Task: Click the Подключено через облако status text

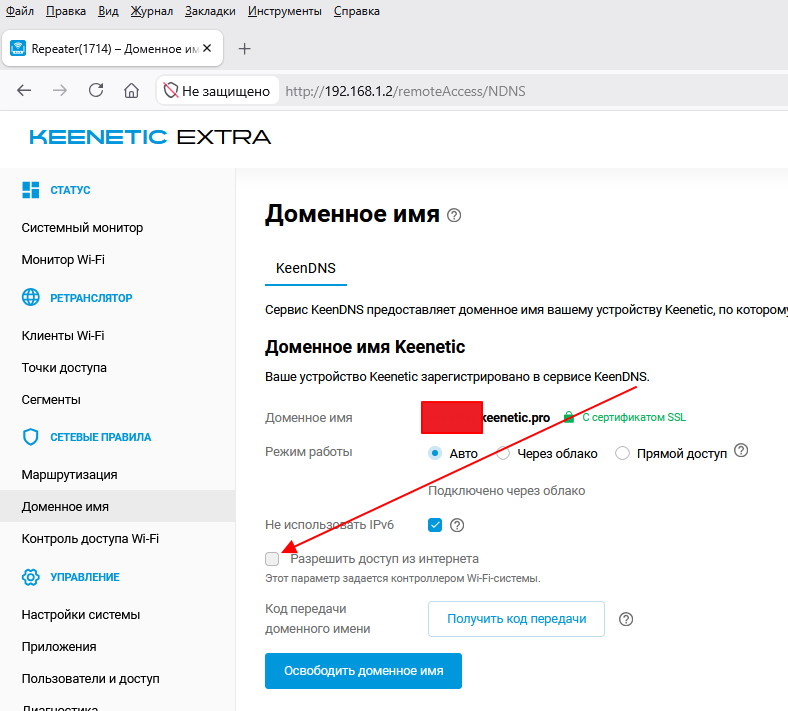Action: pos(507,490)
